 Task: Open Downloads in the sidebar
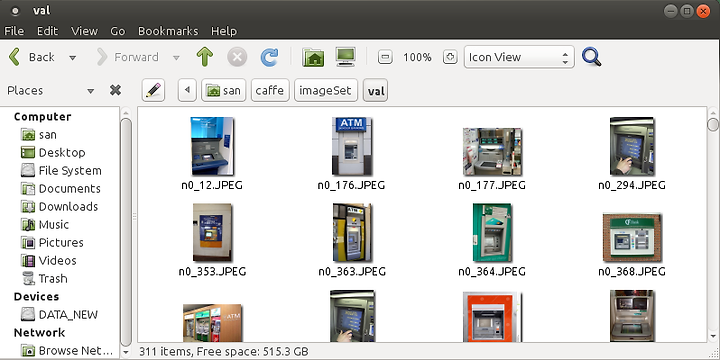[59, 207]
